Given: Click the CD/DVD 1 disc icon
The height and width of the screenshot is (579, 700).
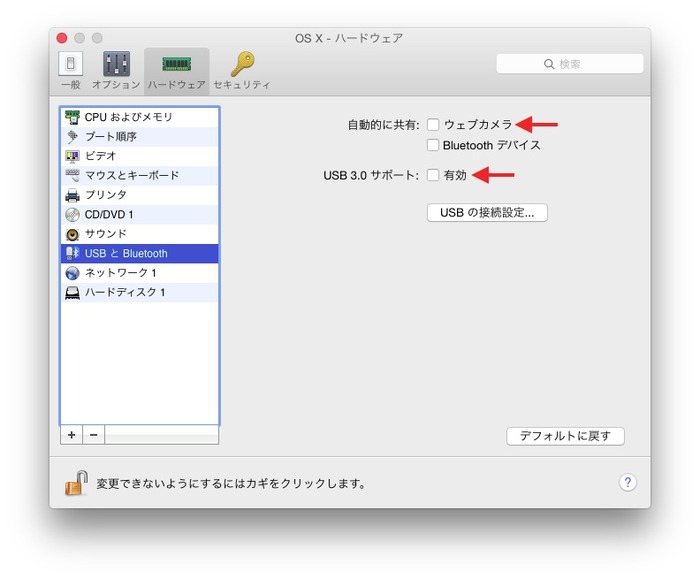Looking at the screenshot, I should coord(72,215).
